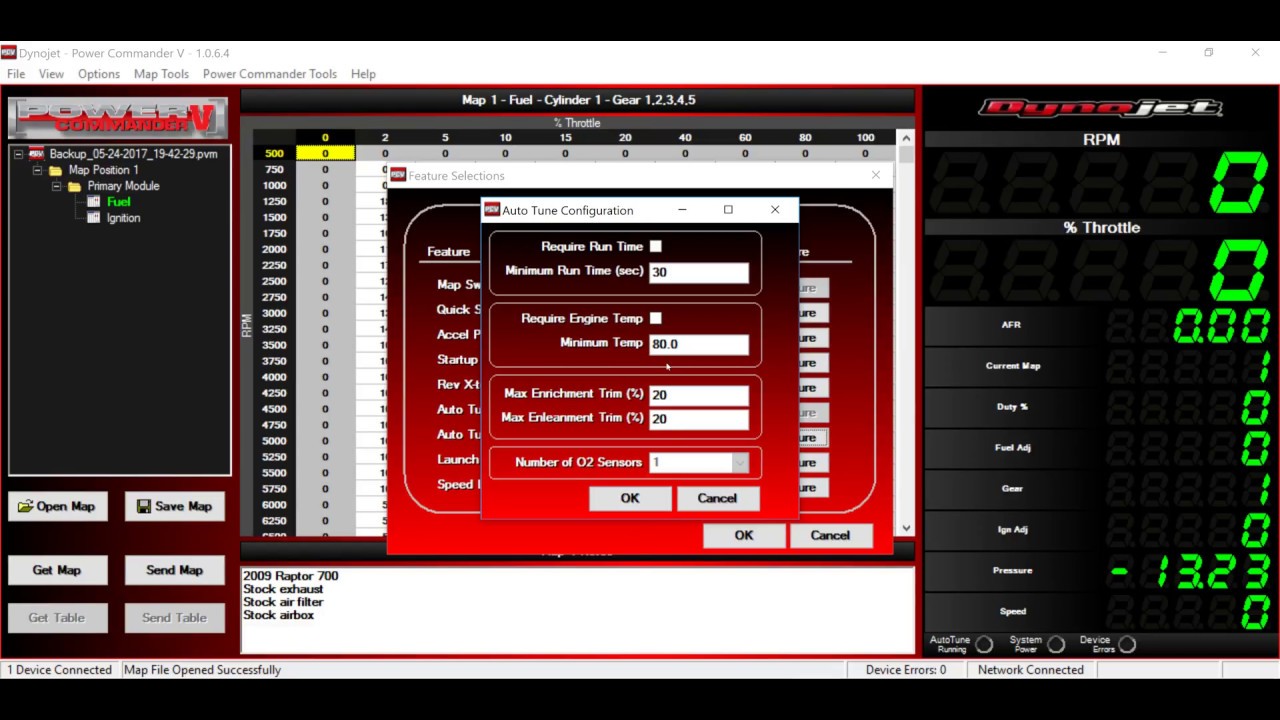Select the Ignition table in tree
The image size is (1280, 720).
(124, 218)
